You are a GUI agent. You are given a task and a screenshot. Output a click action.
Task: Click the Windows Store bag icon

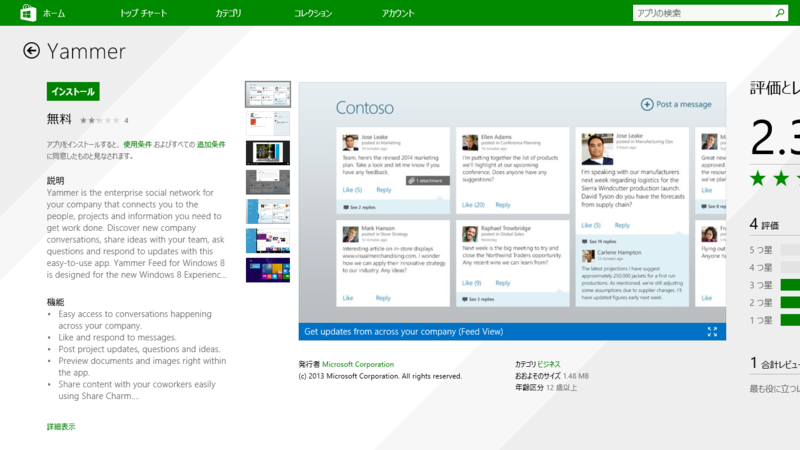click(x=28, y=13)
